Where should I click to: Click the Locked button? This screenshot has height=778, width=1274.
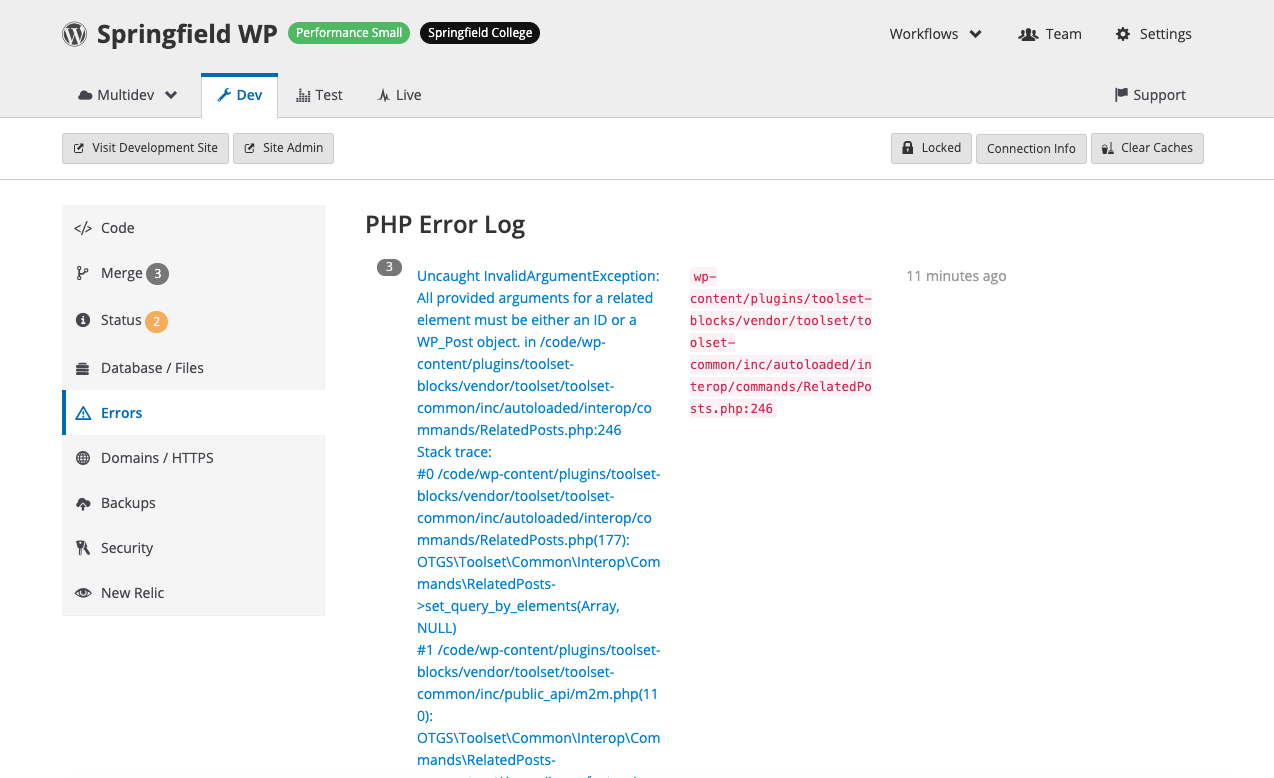[931, 148]
